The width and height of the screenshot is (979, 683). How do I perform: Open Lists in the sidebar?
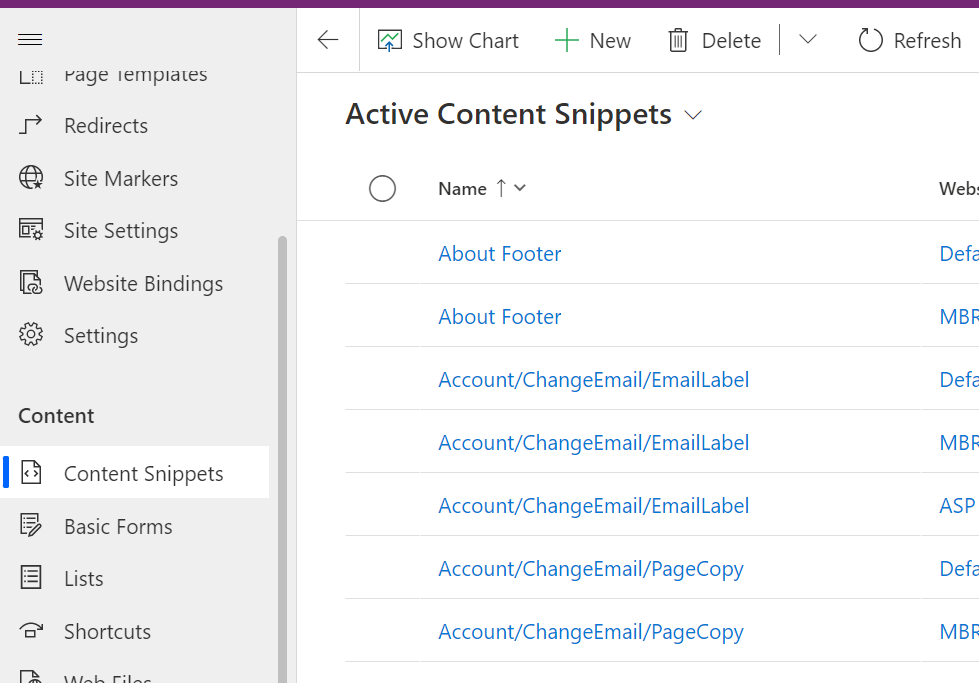point(84,579)
